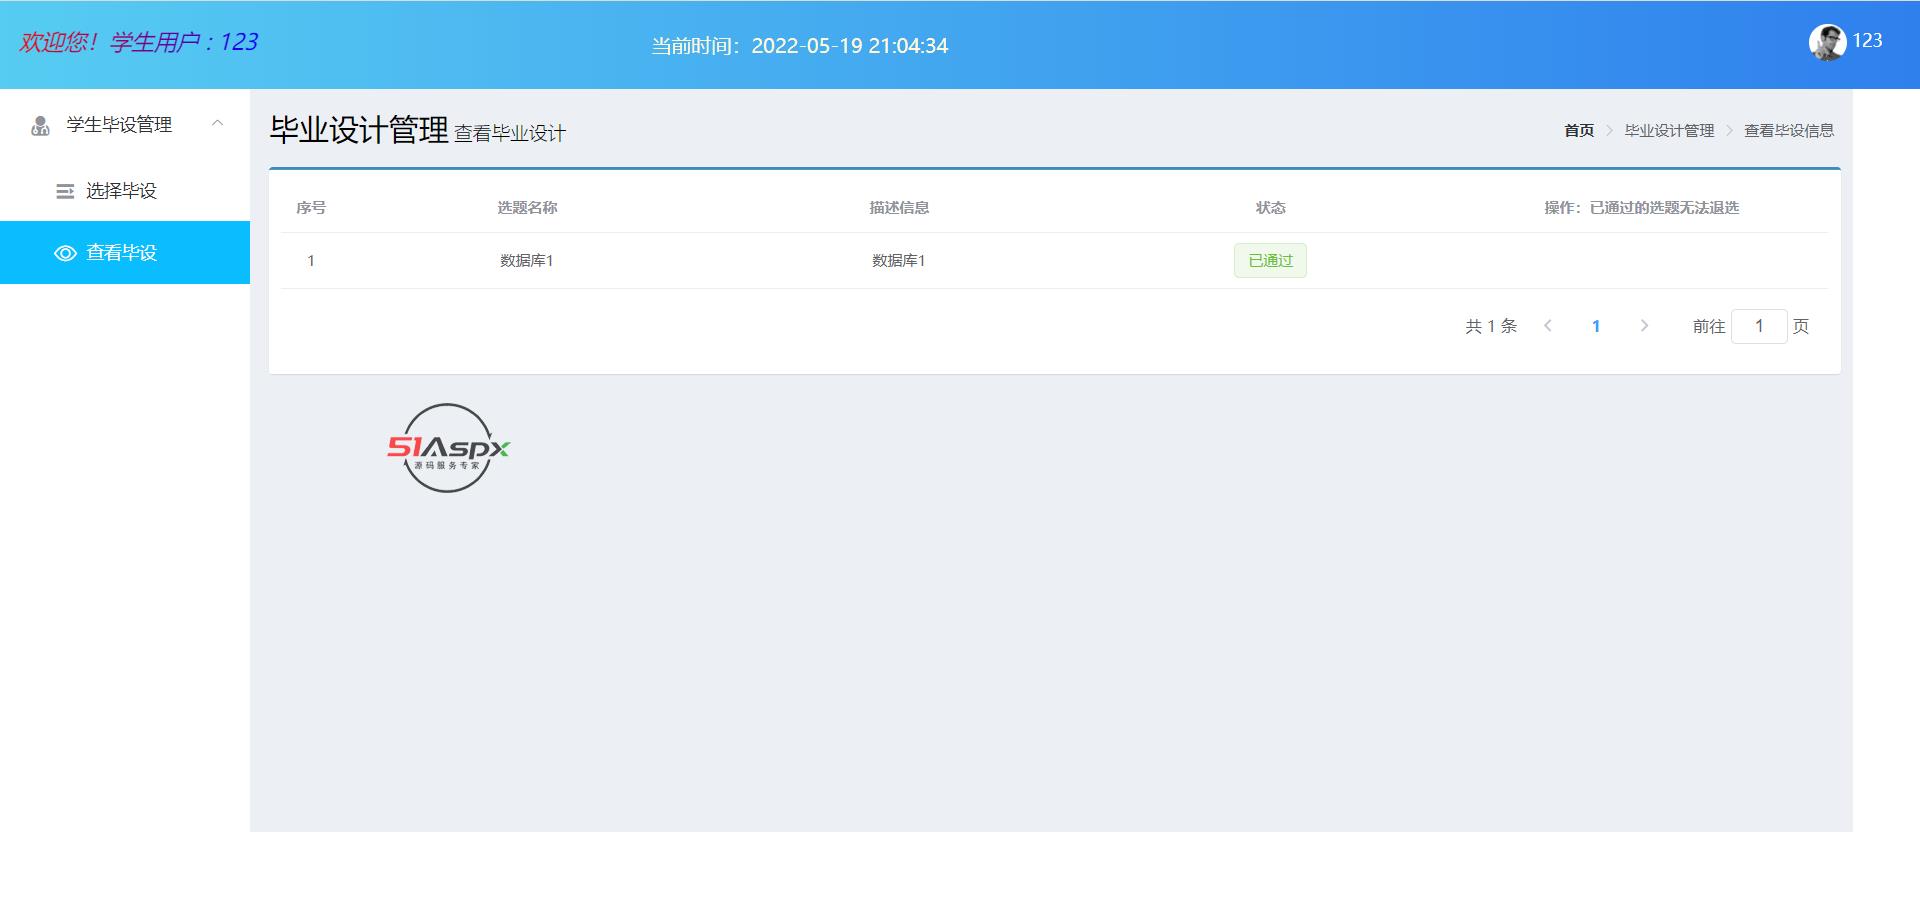Click the 共 1 条 total count
This screenshot has height=902, width=1920.
[1491, 326]
